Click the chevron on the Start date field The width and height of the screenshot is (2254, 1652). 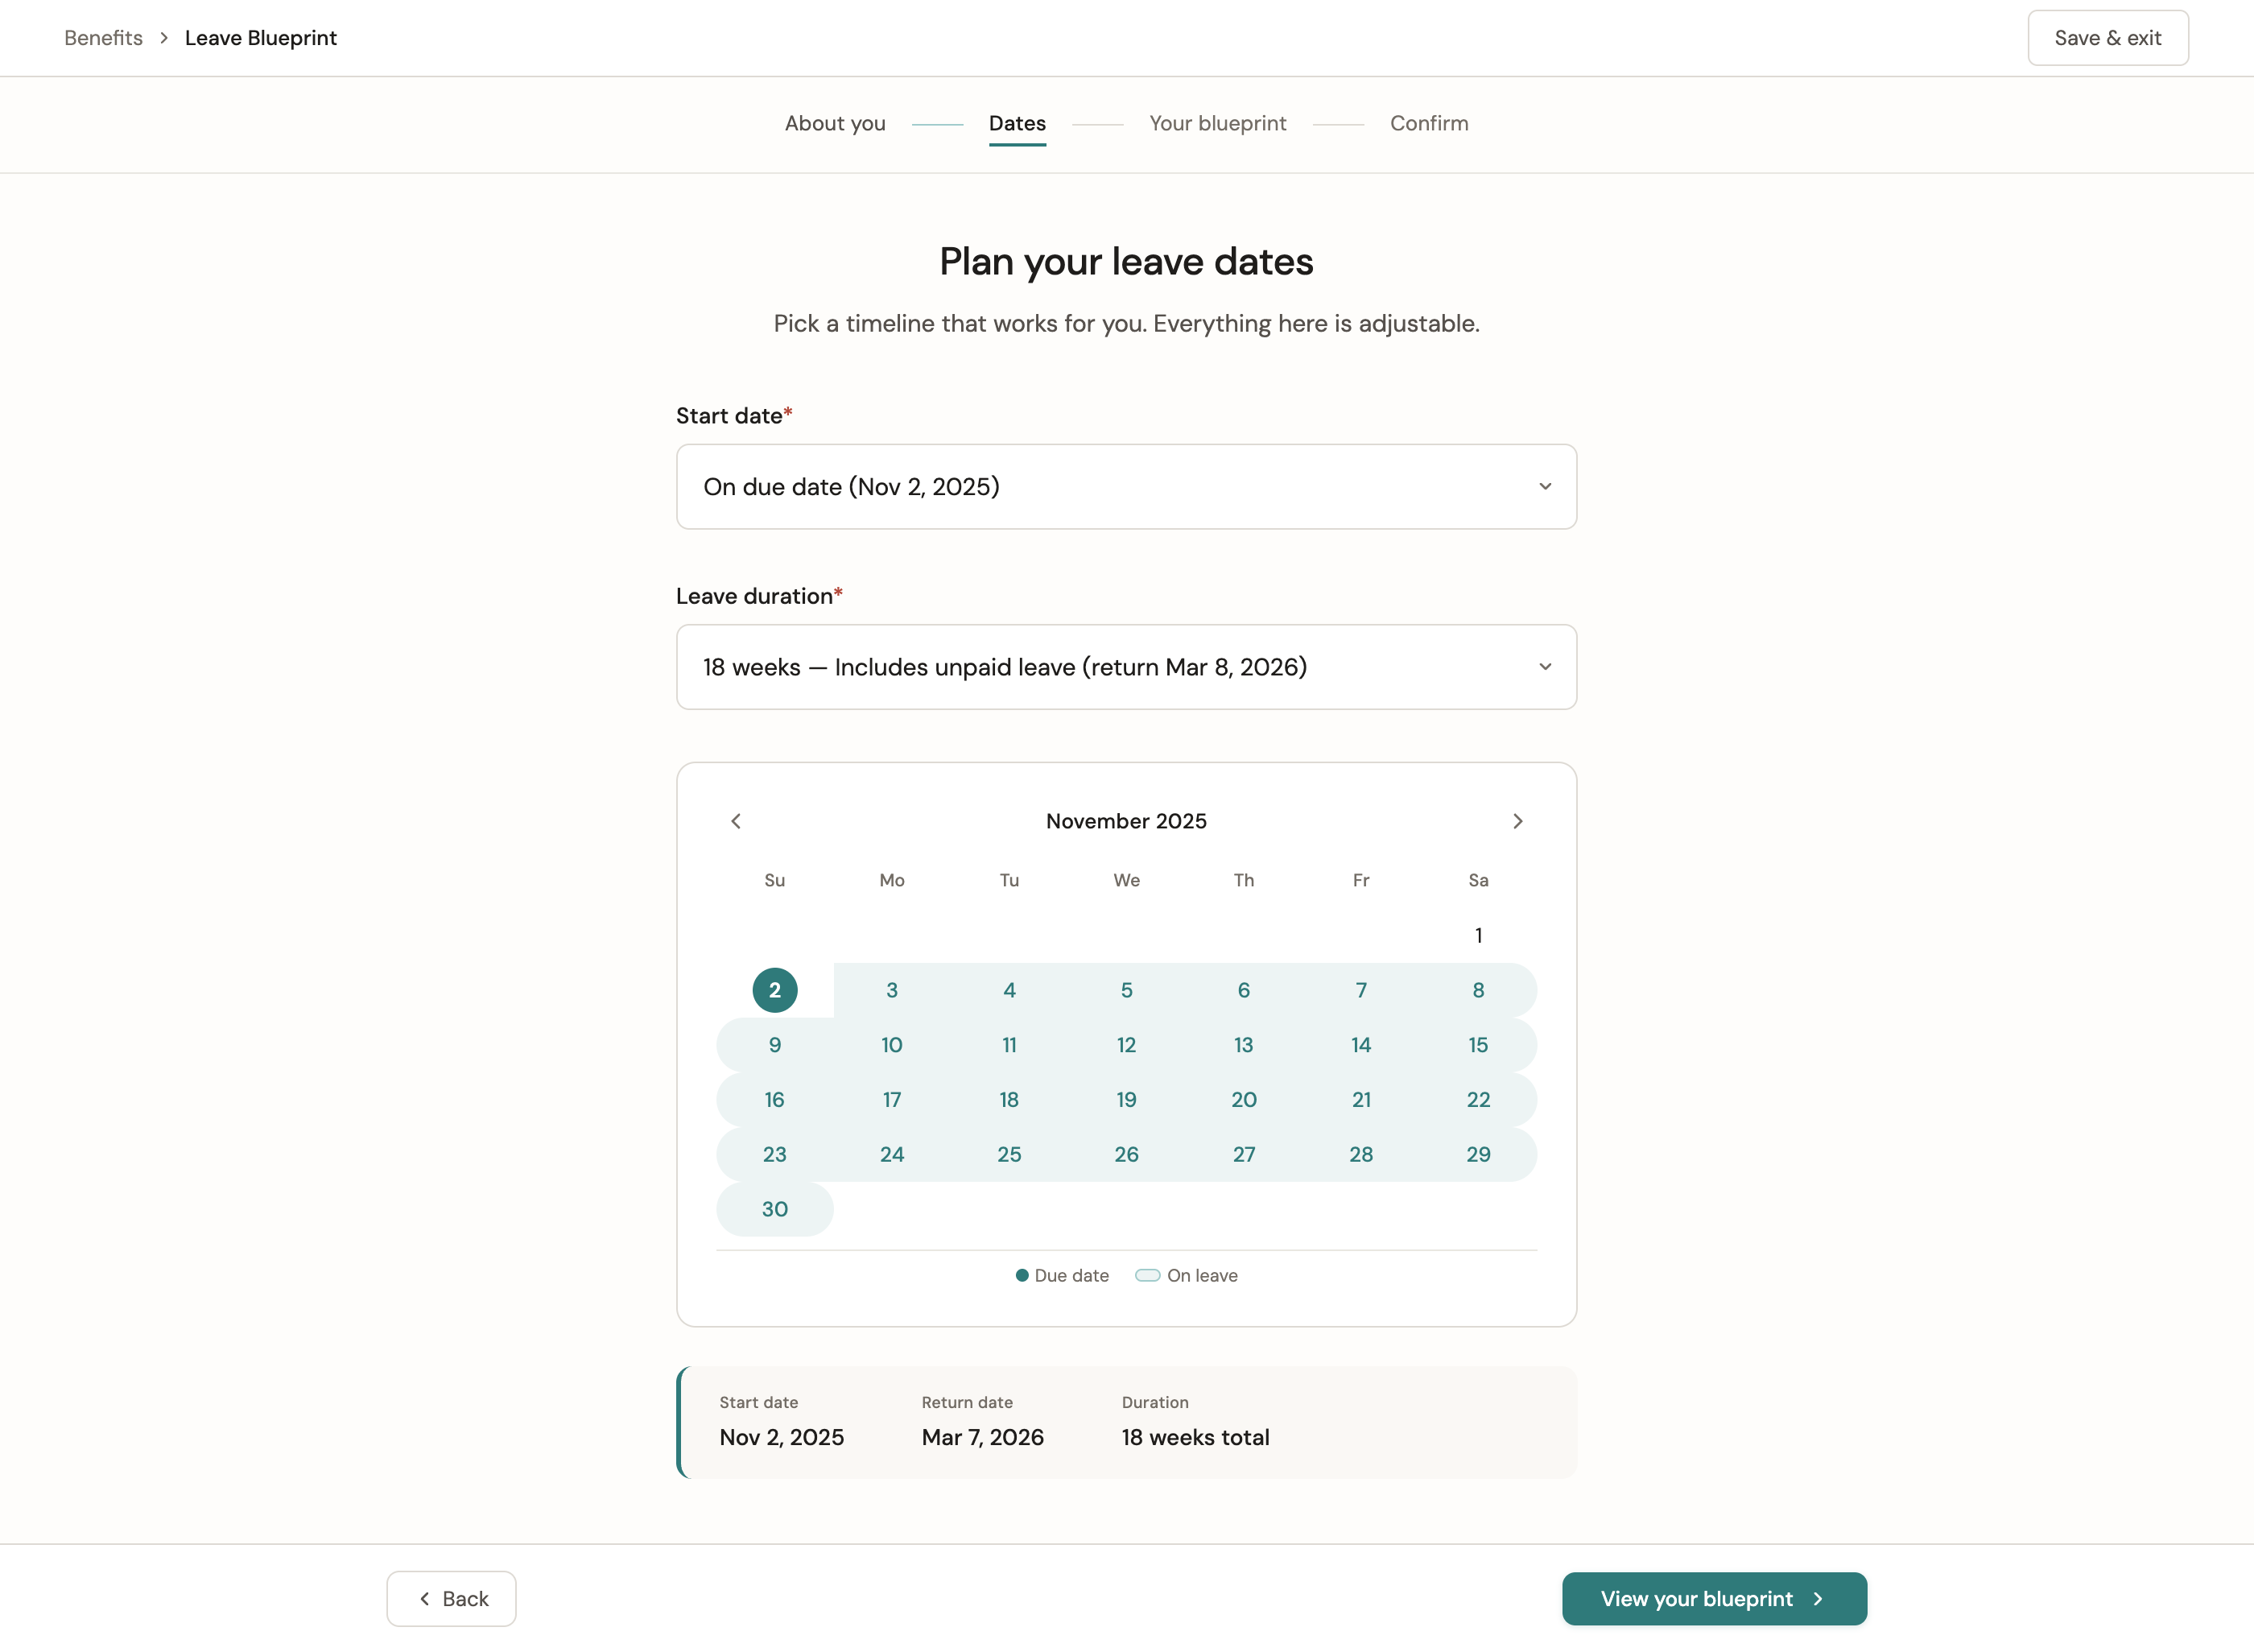coord(1545,487)
